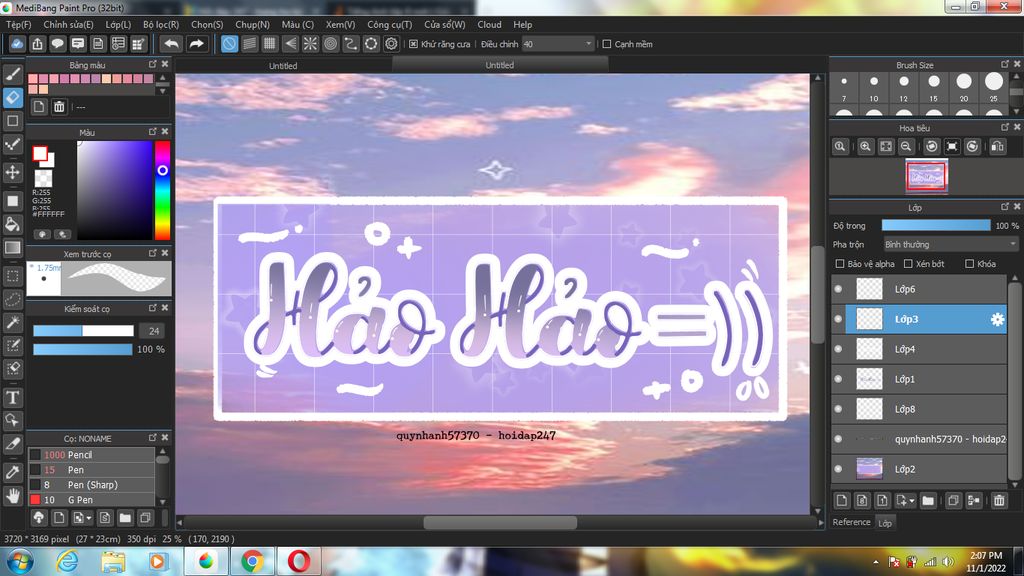The width and height of the screenshot is (1024, 576).
Task: Open Opera from the Windows taskbar
Action: click(x=298, y=561)
